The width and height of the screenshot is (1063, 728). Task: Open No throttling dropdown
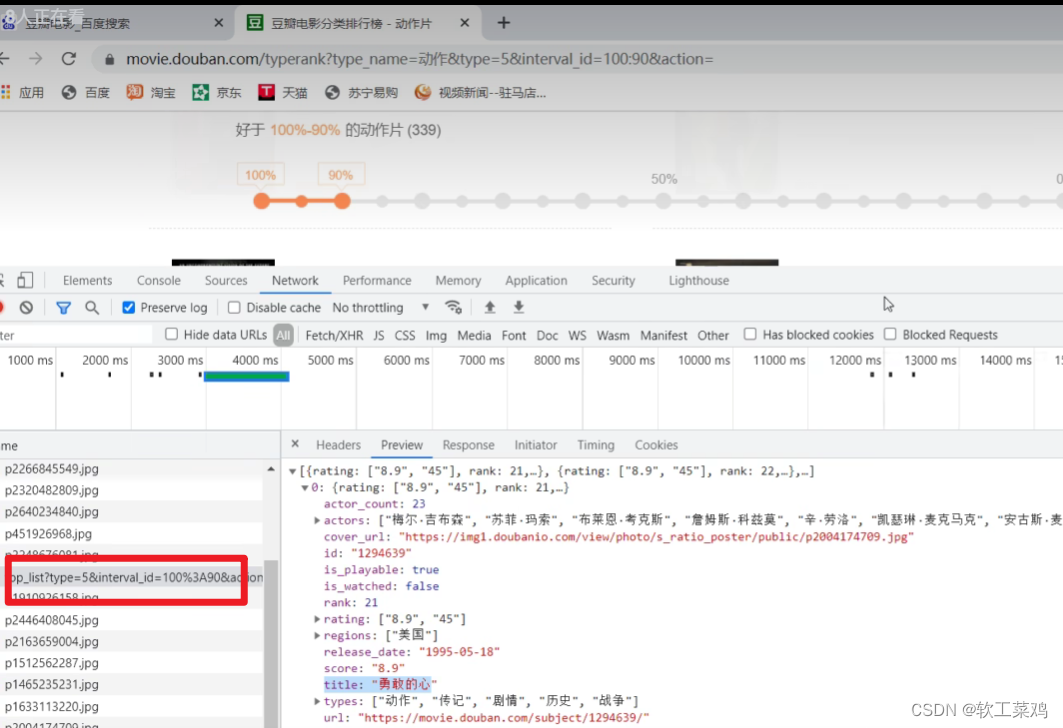pos(380,308)
